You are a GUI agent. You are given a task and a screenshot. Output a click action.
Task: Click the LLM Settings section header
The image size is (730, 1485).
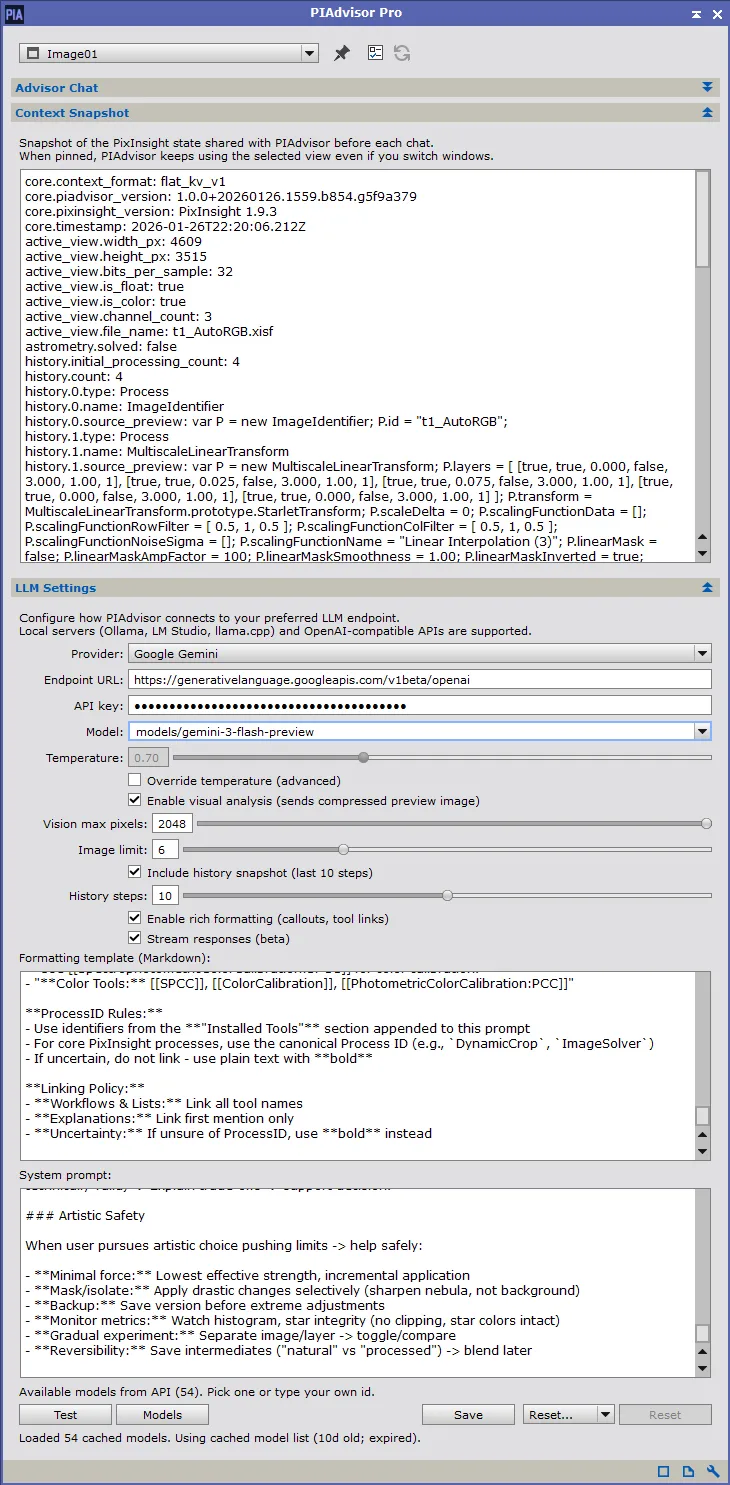tap(365, 588)
